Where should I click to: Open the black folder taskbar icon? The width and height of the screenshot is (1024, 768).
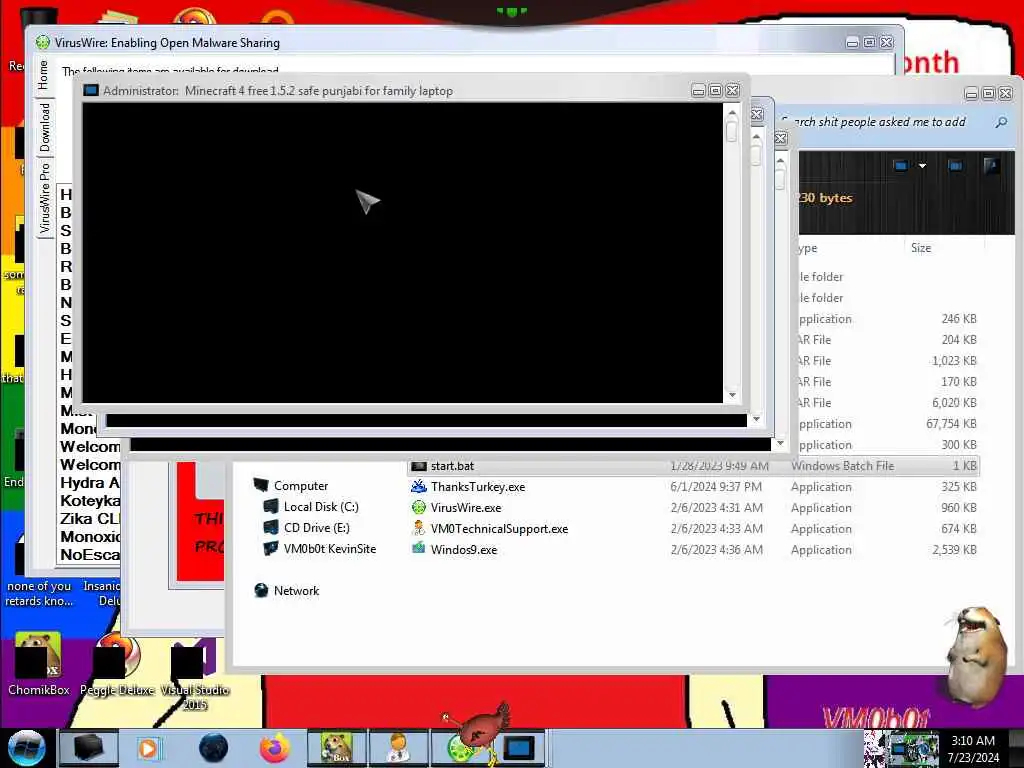pos(88,748)
